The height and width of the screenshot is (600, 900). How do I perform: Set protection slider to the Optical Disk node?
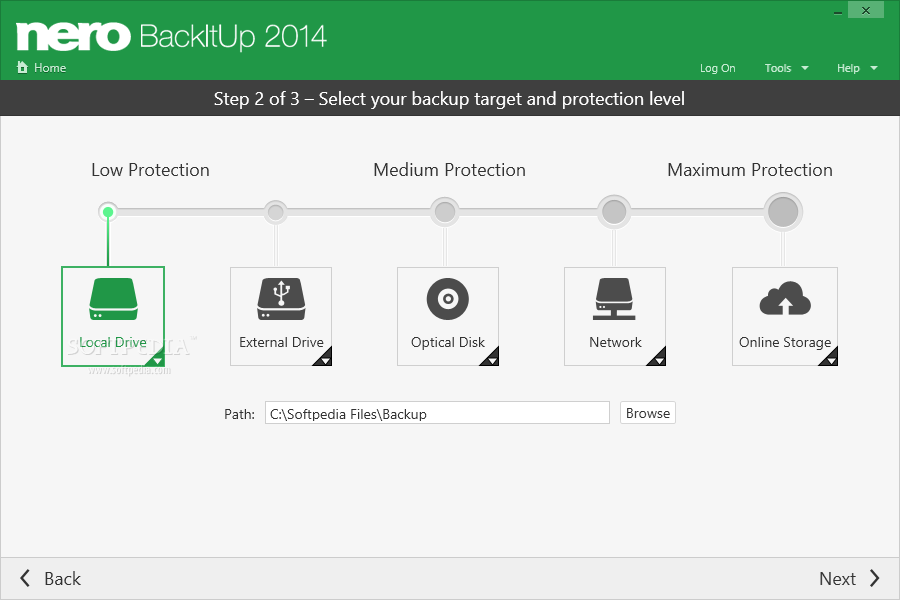445,212
